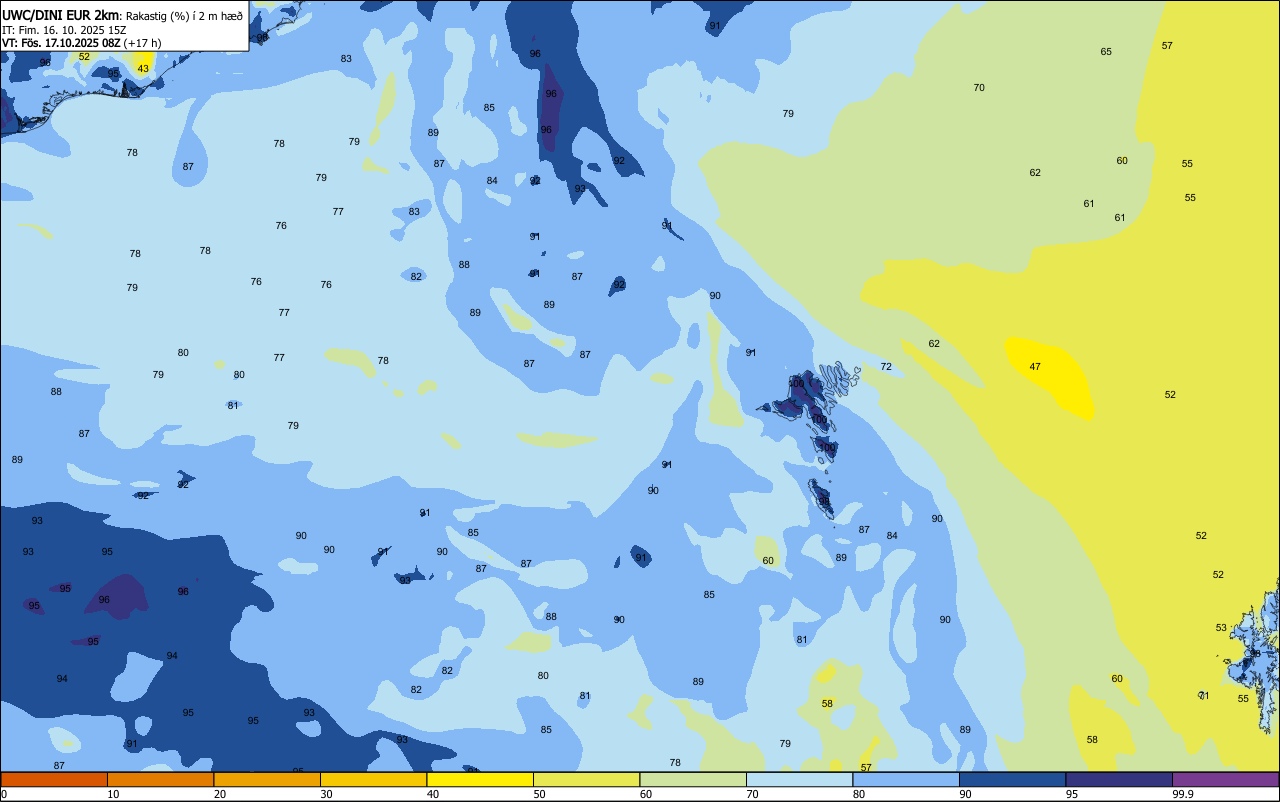The height and width of the screenshot is (802, 1280).
Task: Click the legend scale label "99.9"
Action: 1184,794
